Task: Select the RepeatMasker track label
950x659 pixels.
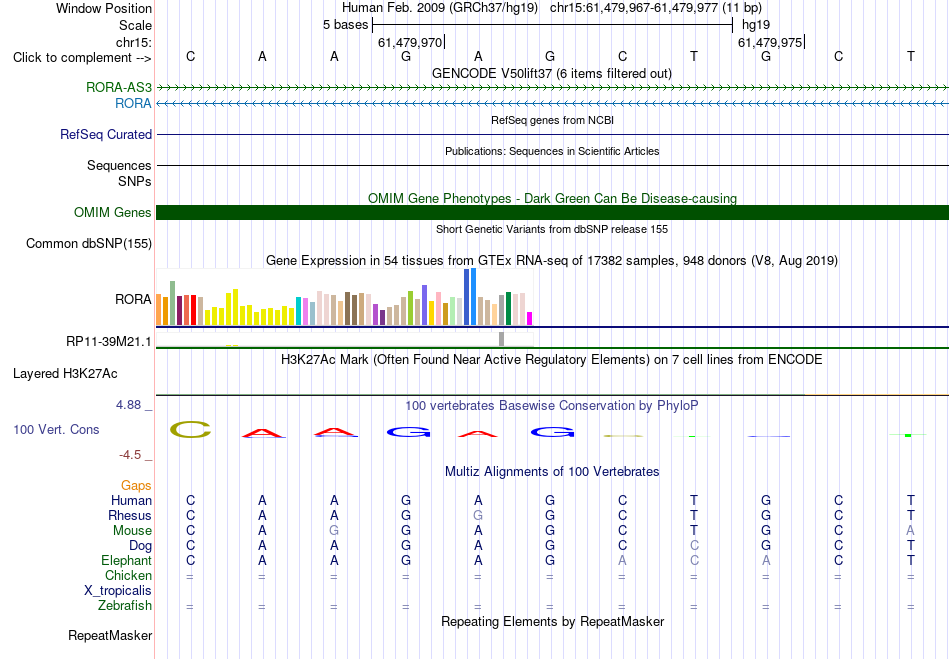Action: [x=110, y=635]
